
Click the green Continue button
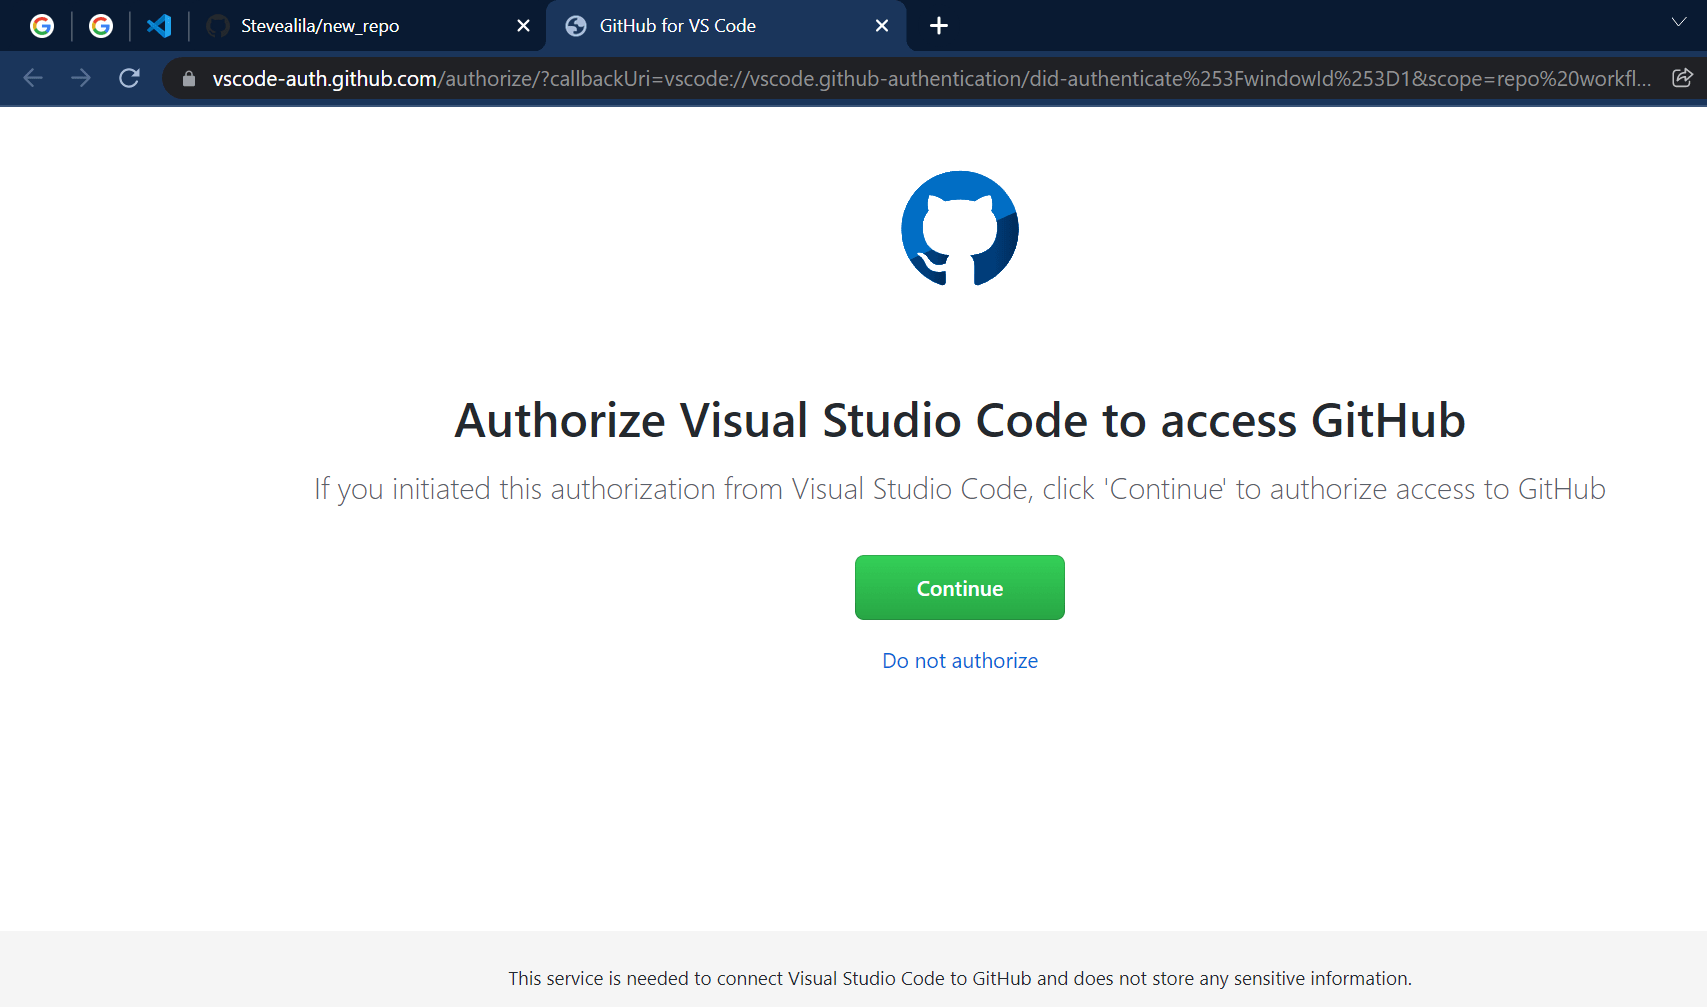(960, 588)
